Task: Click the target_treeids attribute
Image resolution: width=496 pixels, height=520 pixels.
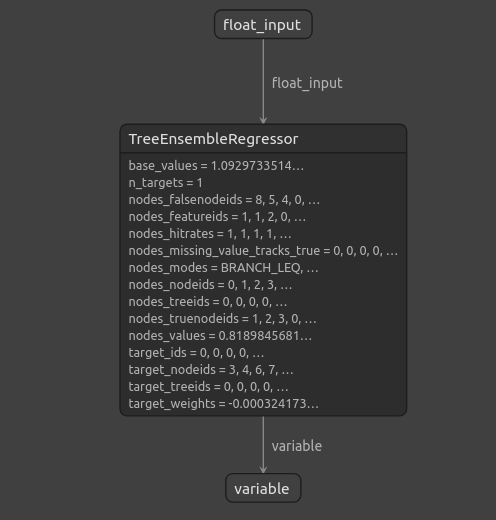Action: click(208, 387)
